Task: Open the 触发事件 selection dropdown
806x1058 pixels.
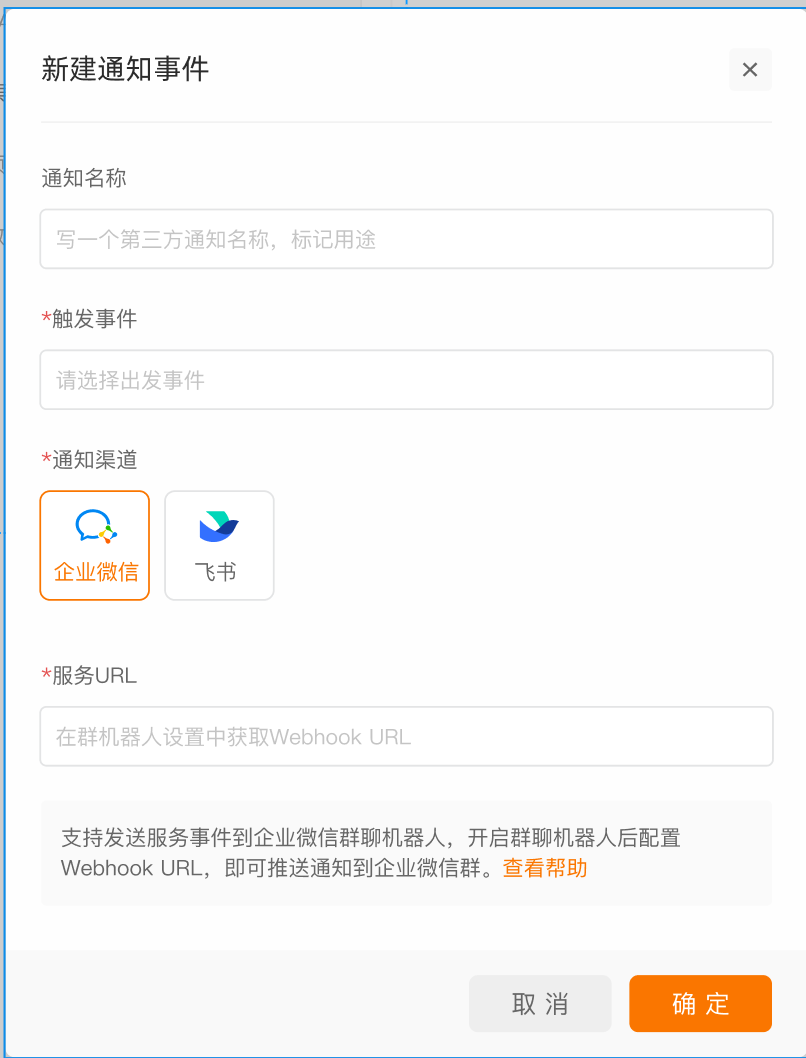Action: pos(406,380)
